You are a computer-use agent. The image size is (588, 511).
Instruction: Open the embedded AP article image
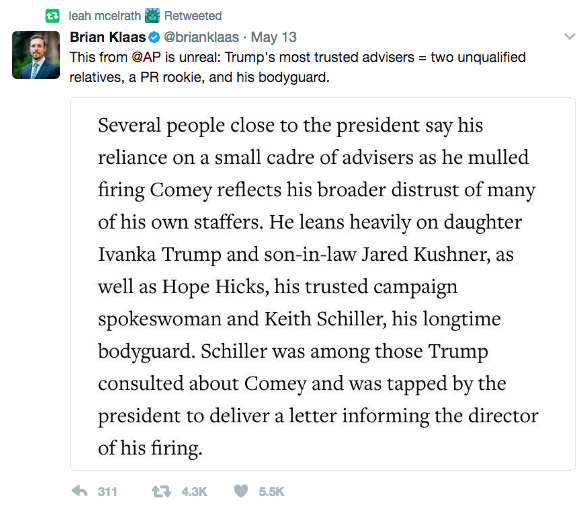[323, 284]
